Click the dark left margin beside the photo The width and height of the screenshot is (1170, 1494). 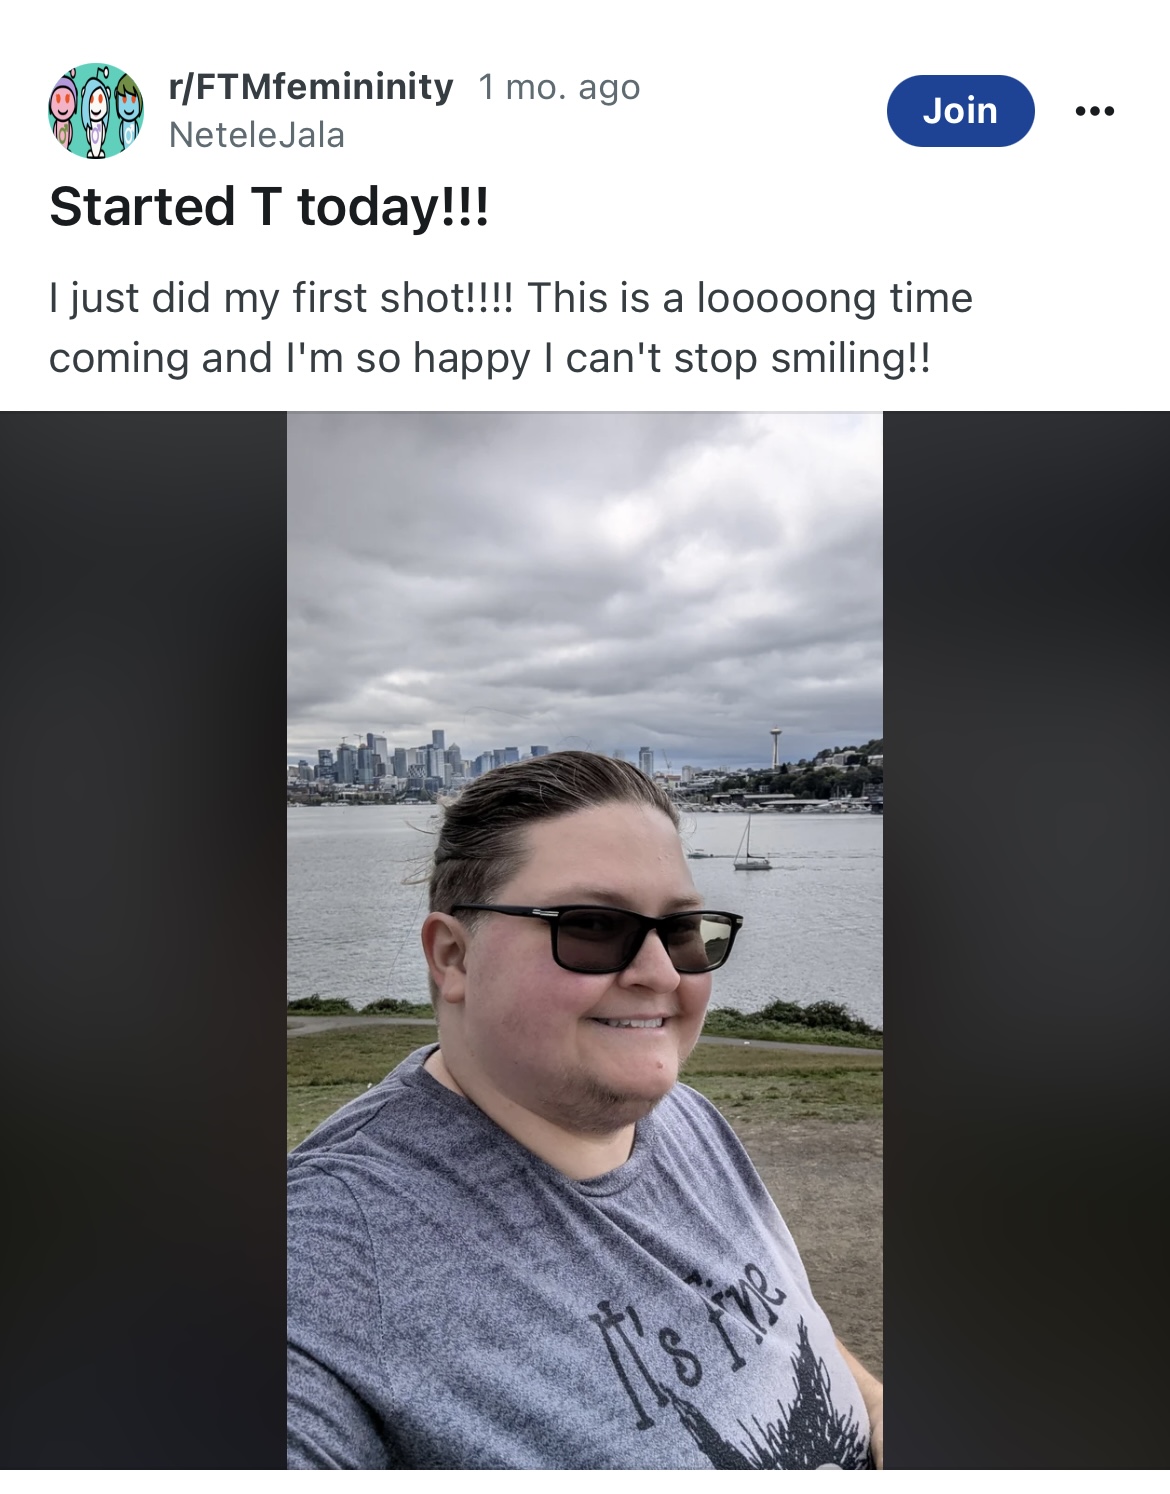pos(143,940)
